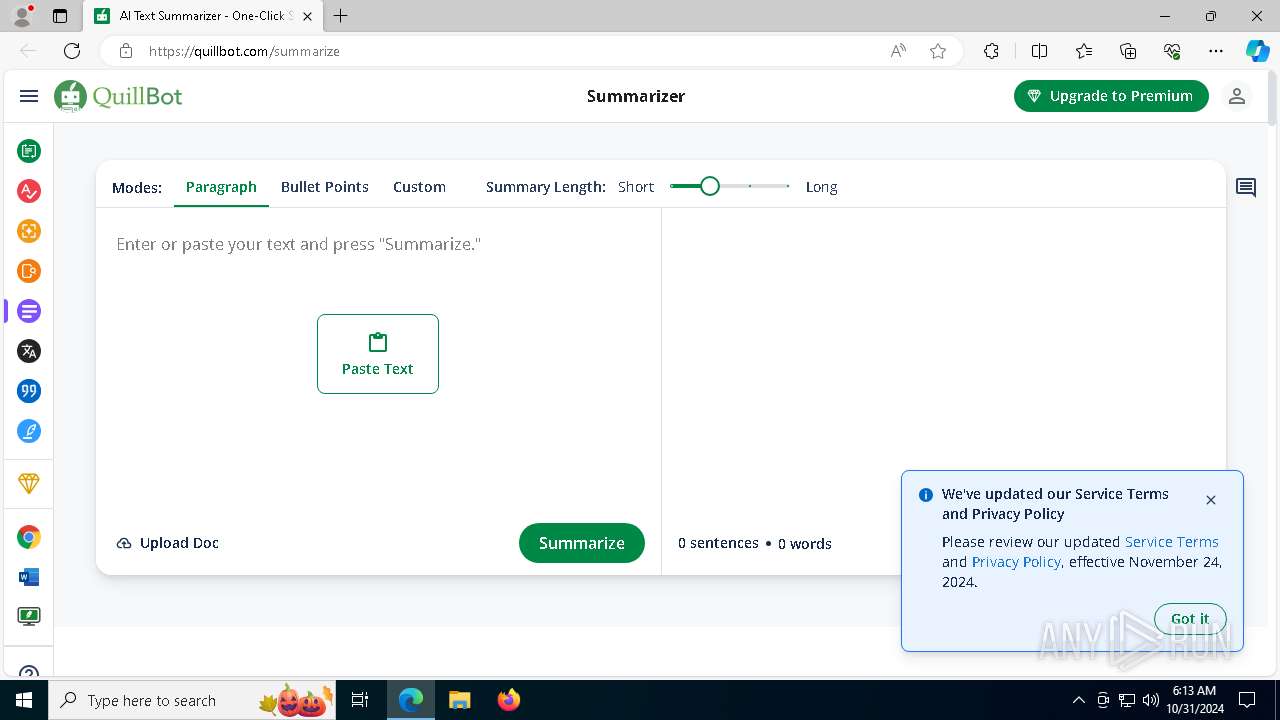Open the Windows notification center
Screen dimensions: 1280x720
tap(1247, 700)
